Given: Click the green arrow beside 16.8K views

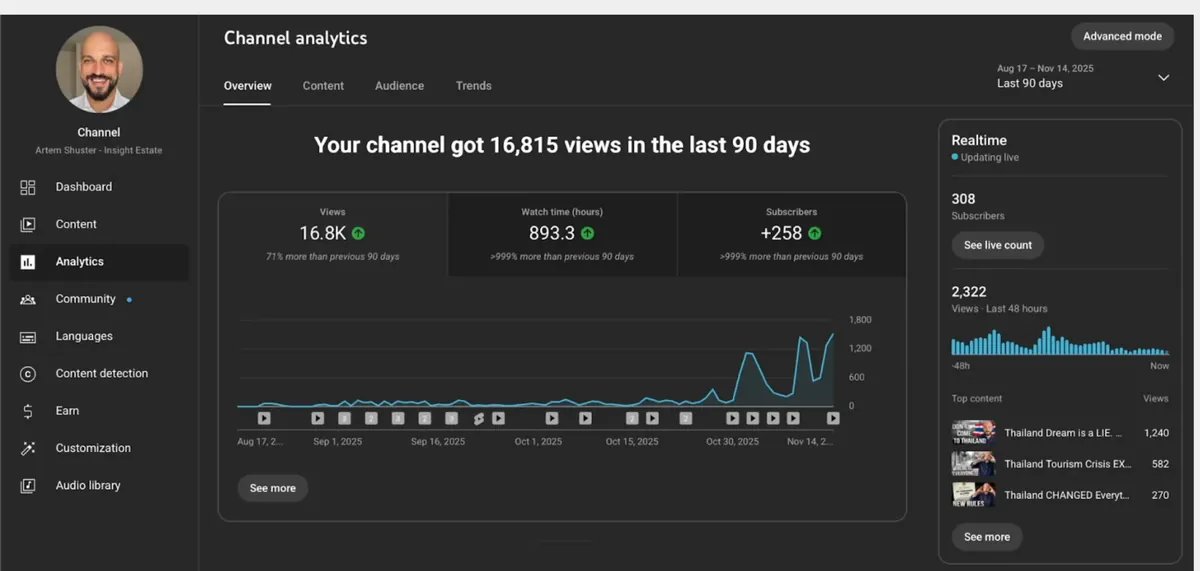Looking at the screenshot, I should pos(359,233).
